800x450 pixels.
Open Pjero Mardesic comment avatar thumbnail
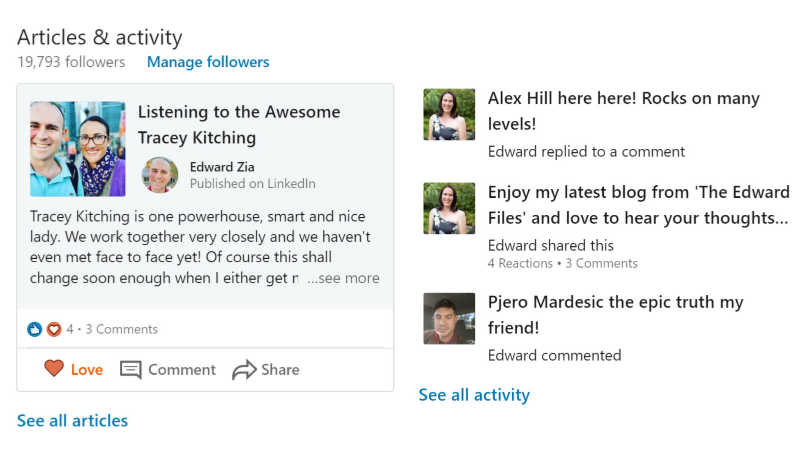coord(449,318)
